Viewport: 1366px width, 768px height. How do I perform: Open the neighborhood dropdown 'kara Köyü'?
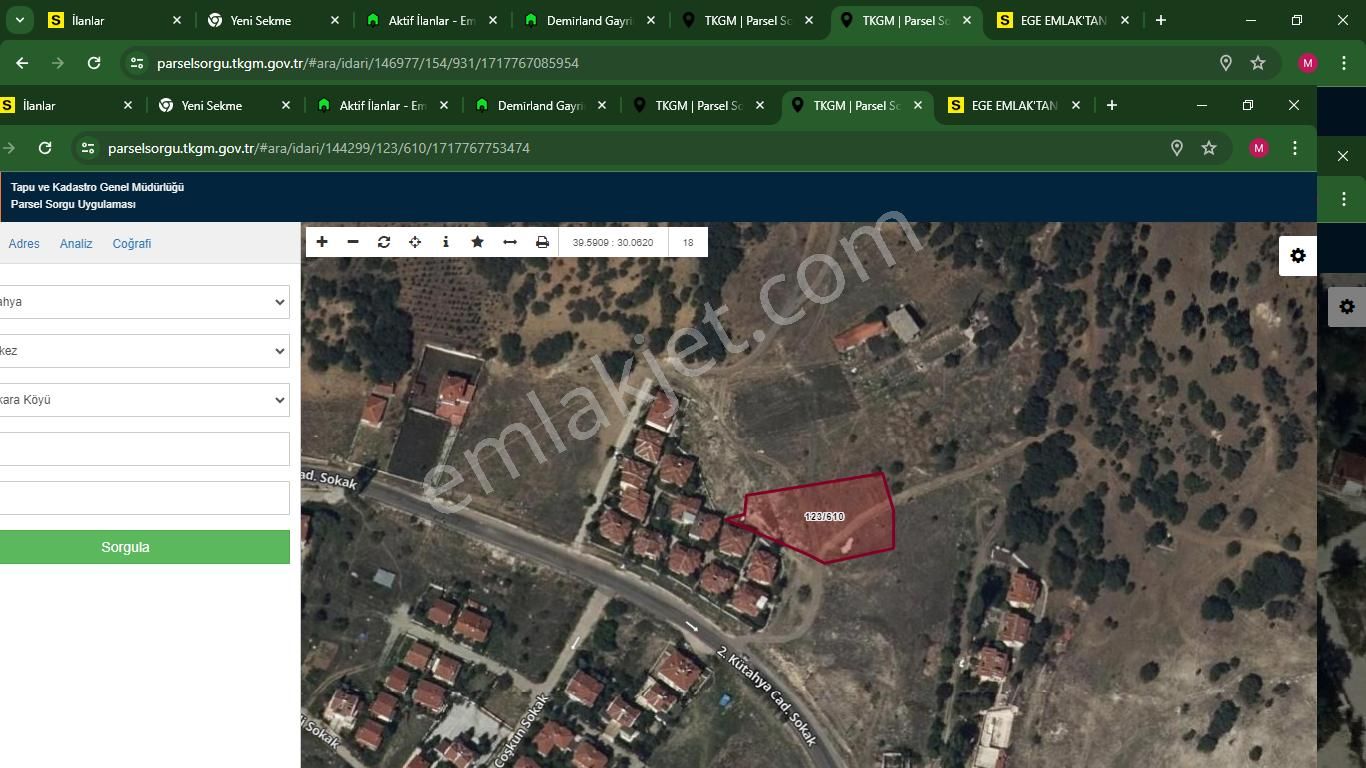point(144,400)
